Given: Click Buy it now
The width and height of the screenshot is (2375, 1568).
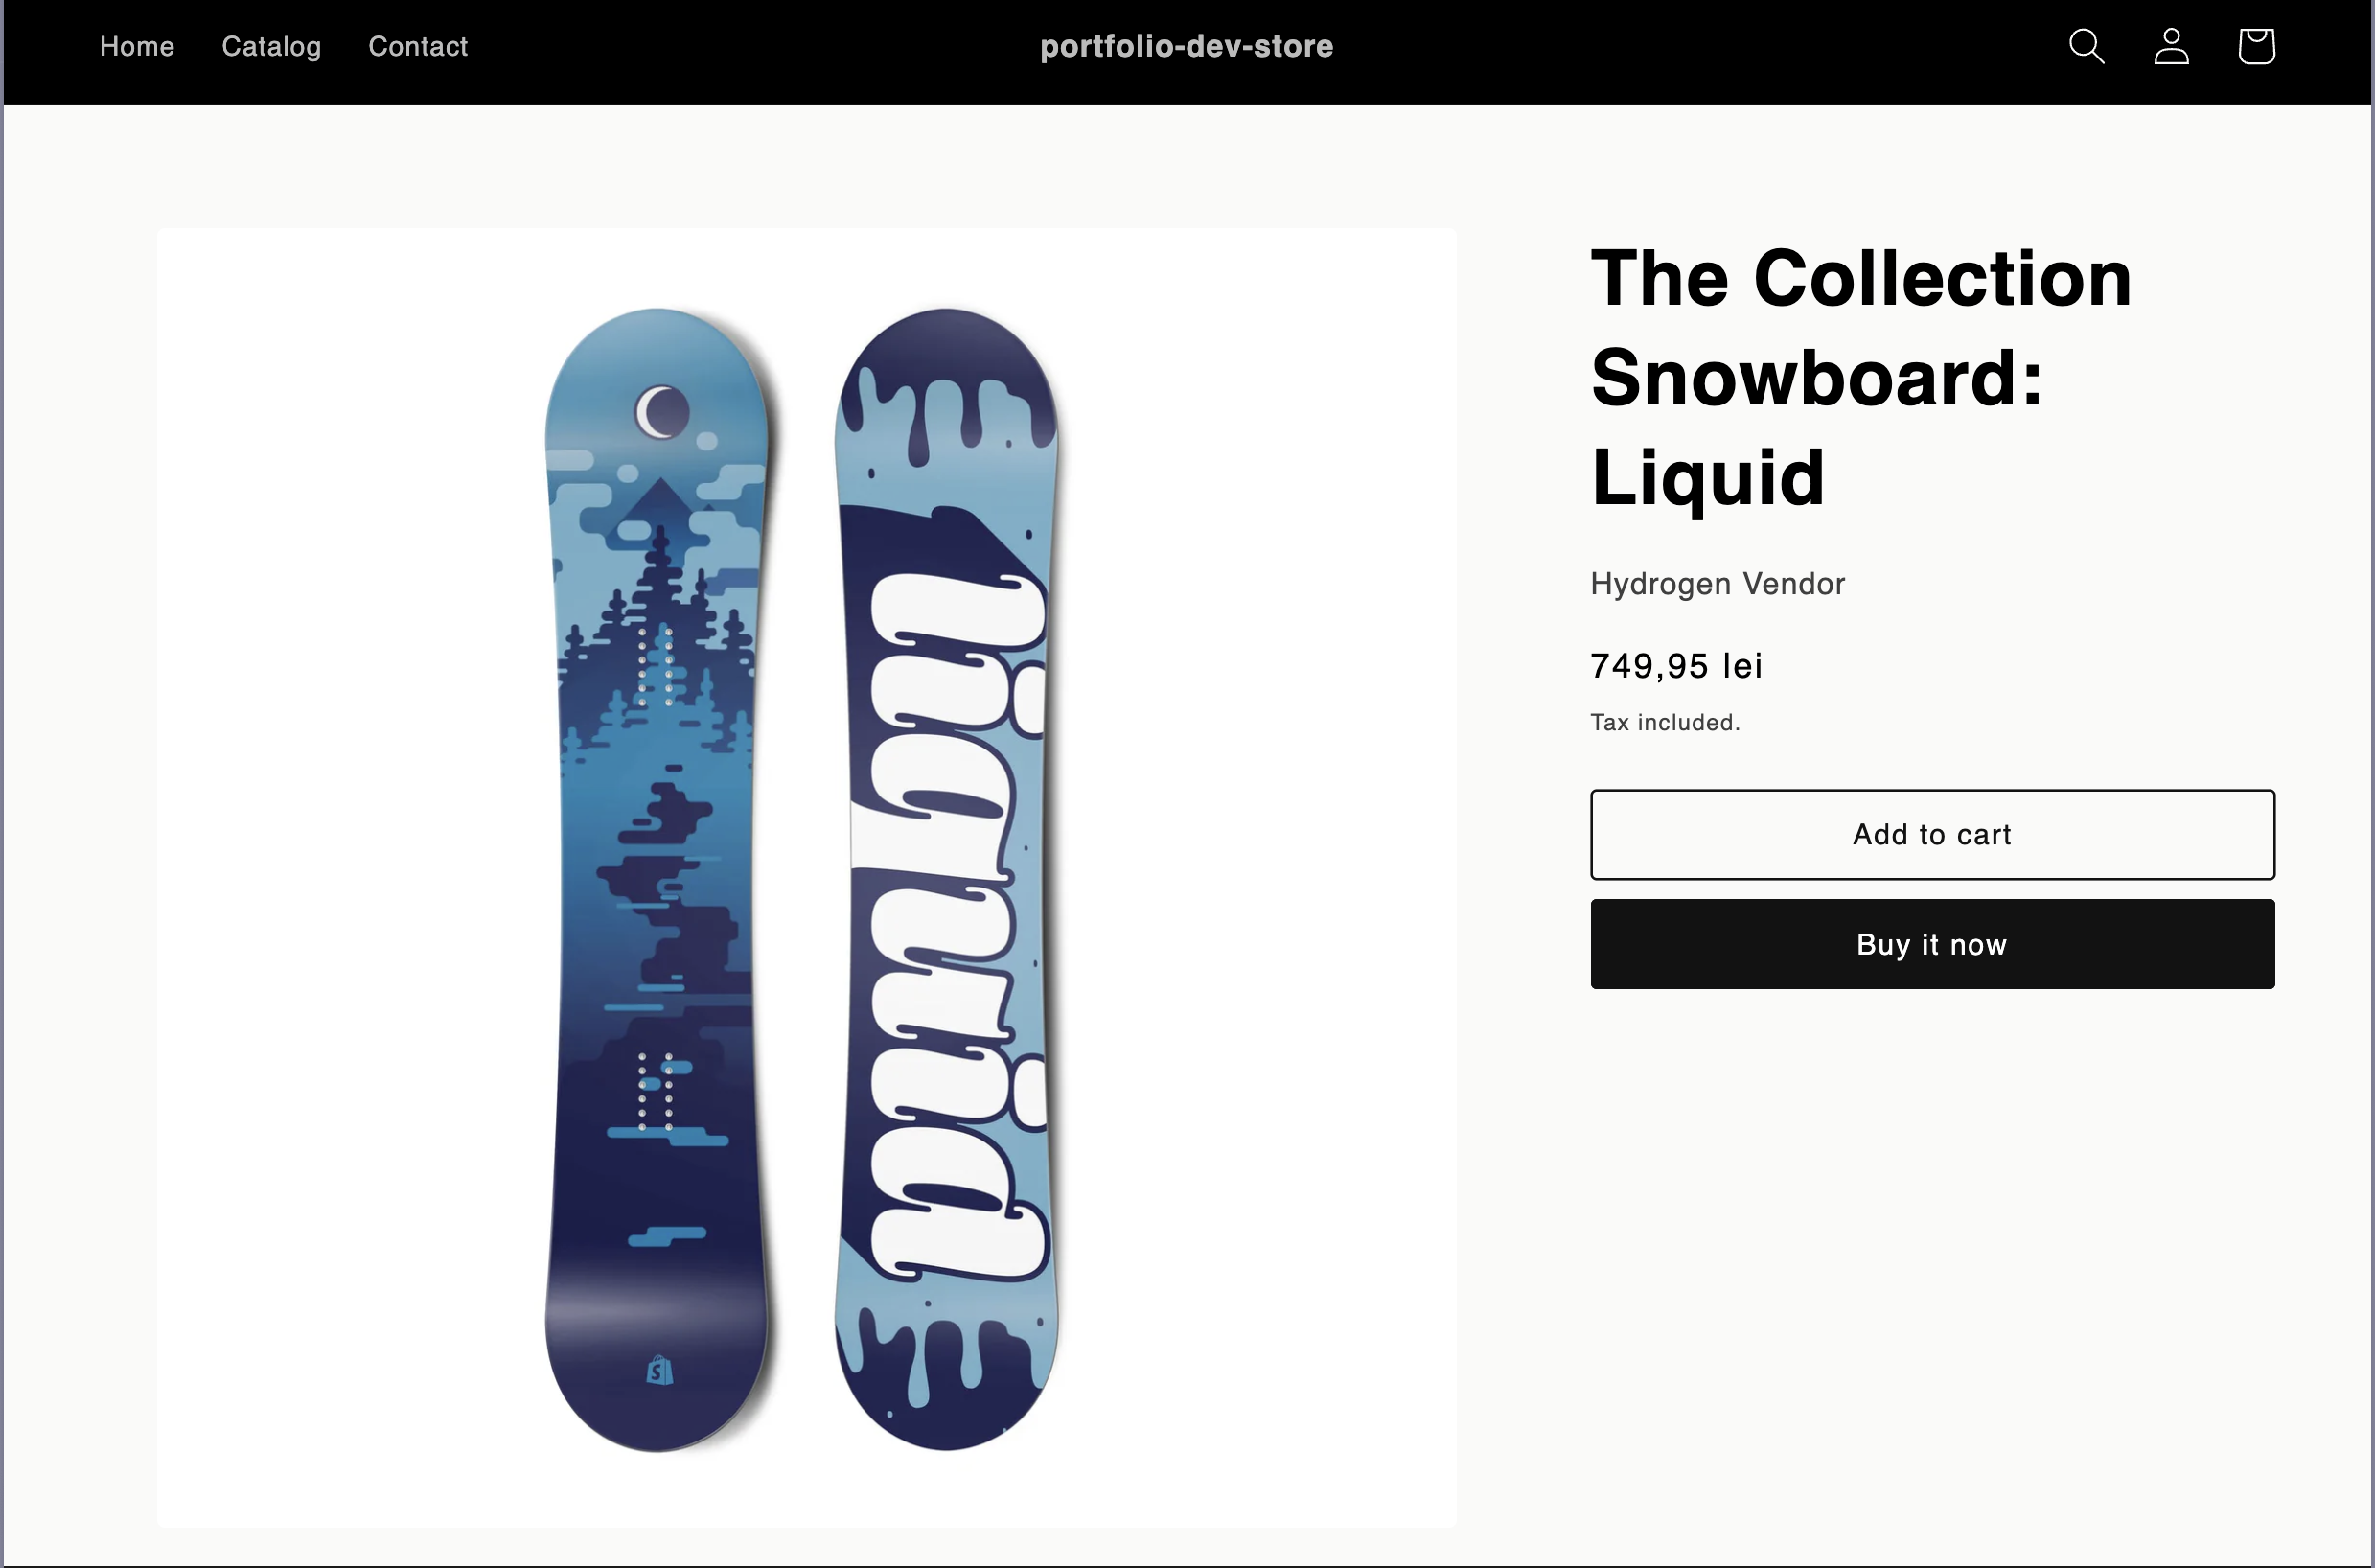Looking at the screenshot, I should pos(1931,943).
